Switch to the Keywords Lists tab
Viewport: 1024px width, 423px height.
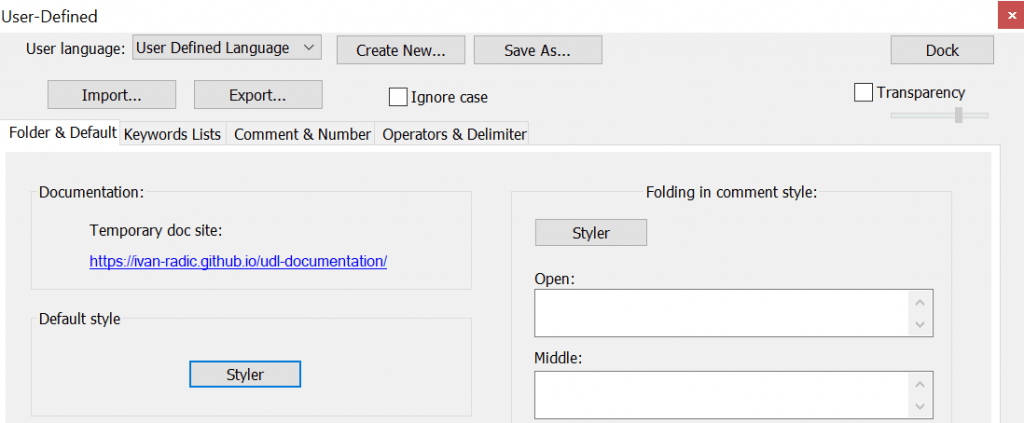click(172, 134)
